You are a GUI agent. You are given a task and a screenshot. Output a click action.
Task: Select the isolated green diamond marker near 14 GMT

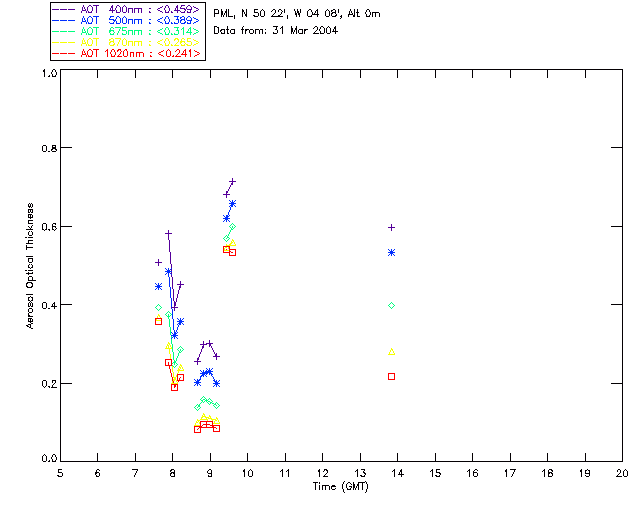[391, 305]
